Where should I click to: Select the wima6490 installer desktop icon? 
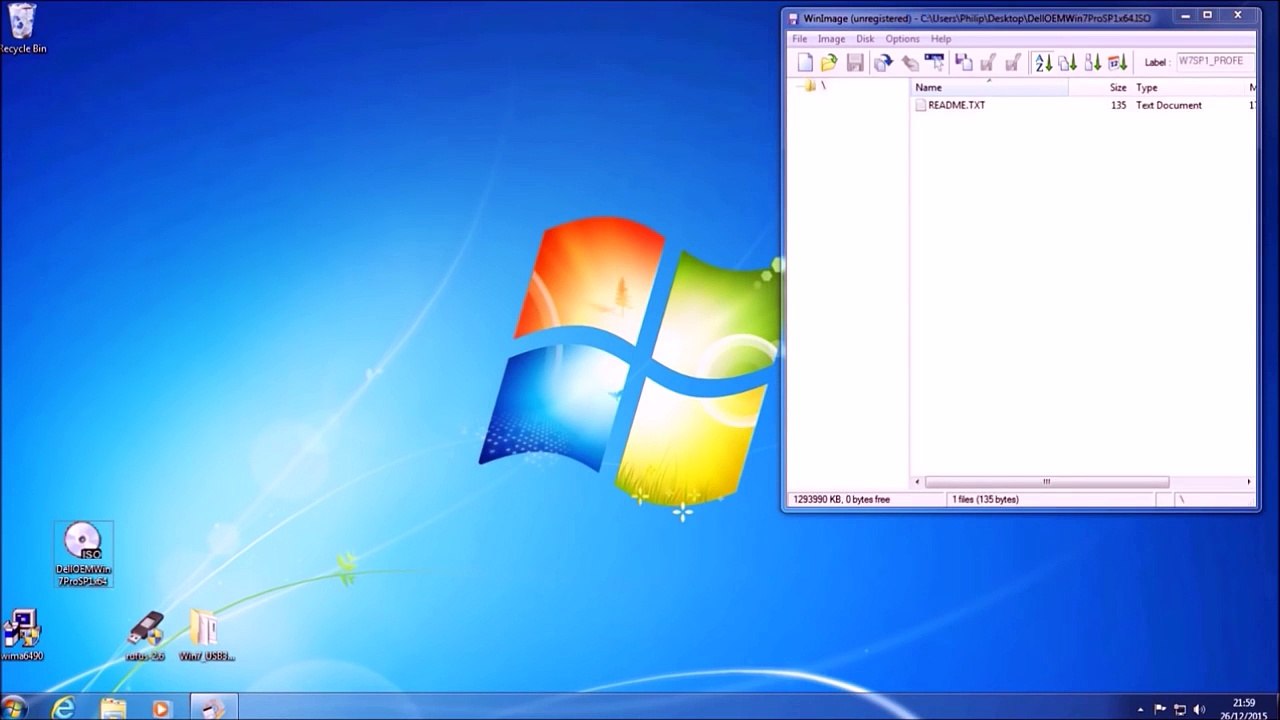(21, 635)
